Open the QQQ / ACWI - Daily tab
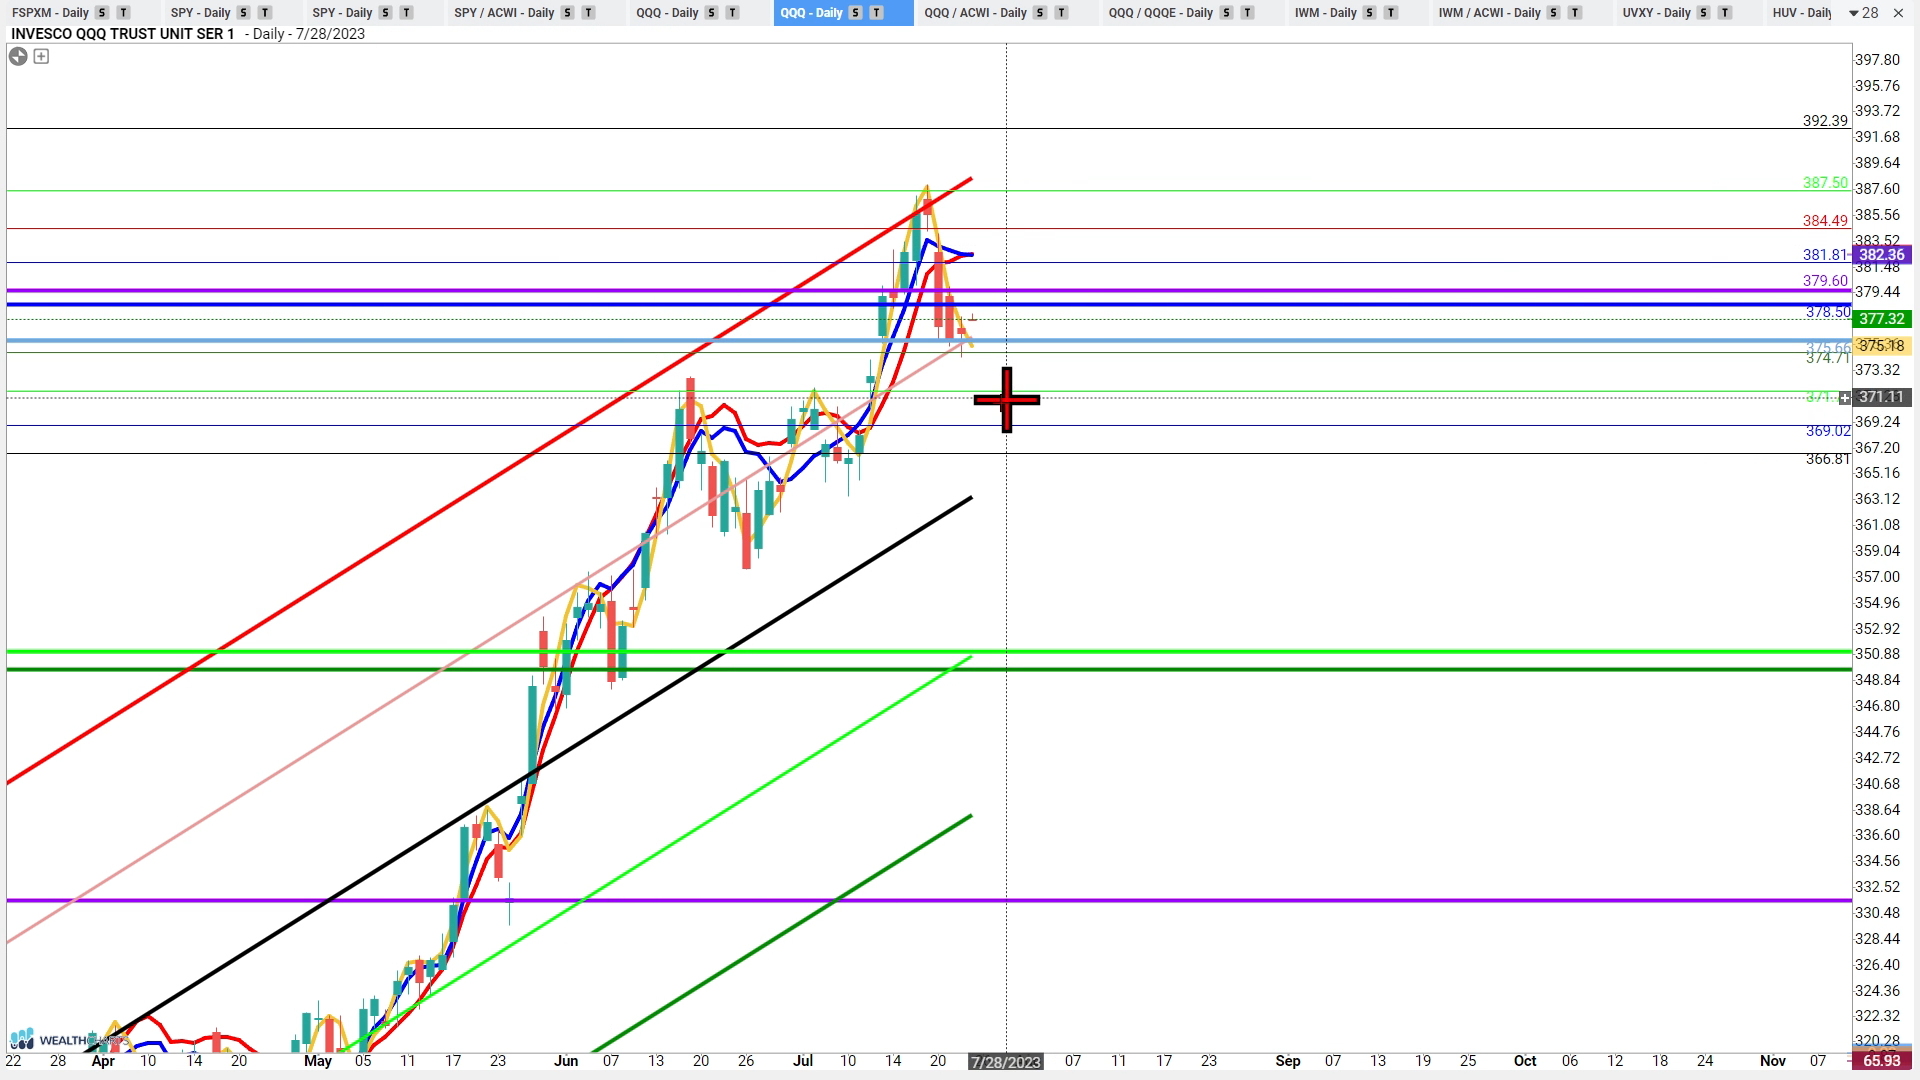 [x=975, y=13]
